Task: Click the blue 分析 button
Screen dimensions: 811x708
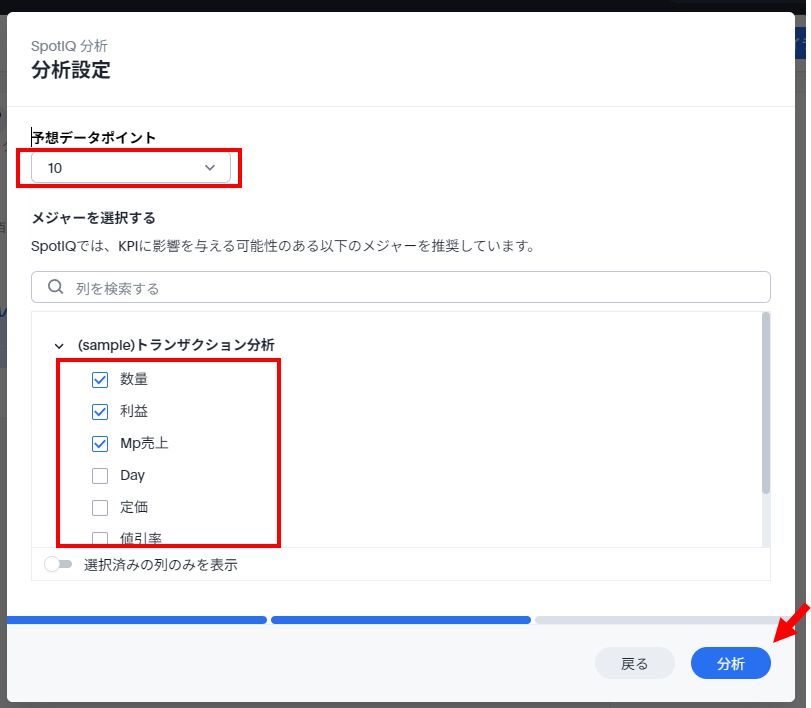Action: 730,664
